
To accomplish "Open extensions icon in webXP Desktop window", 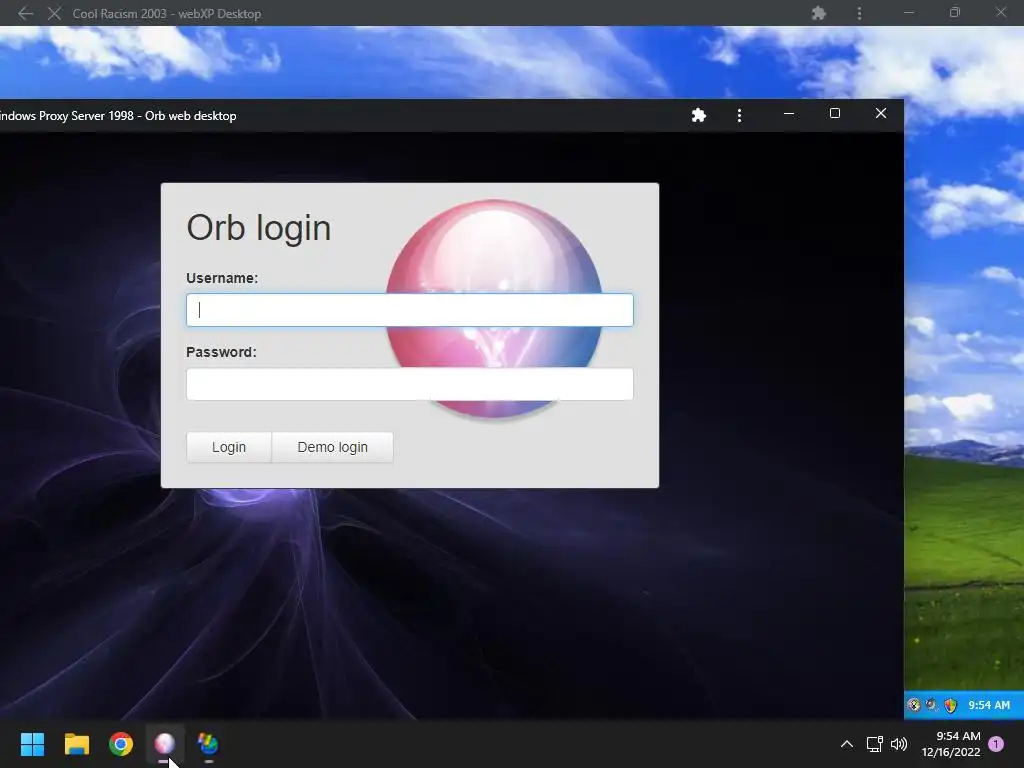I will click(x=819, y=13).
